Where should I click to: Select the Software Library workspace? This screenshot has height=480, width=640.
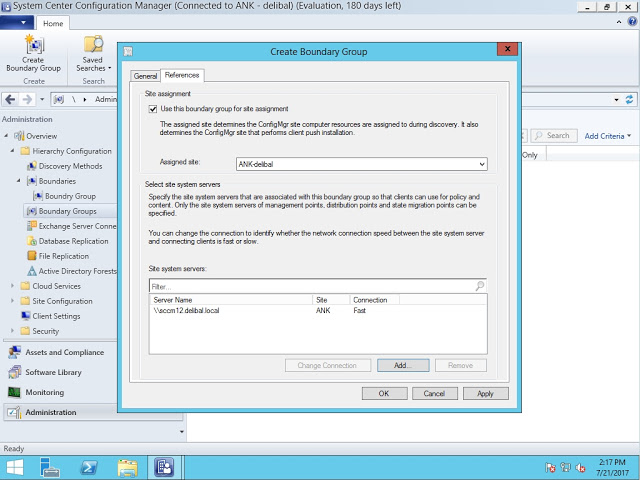click(x=54, y=372)
